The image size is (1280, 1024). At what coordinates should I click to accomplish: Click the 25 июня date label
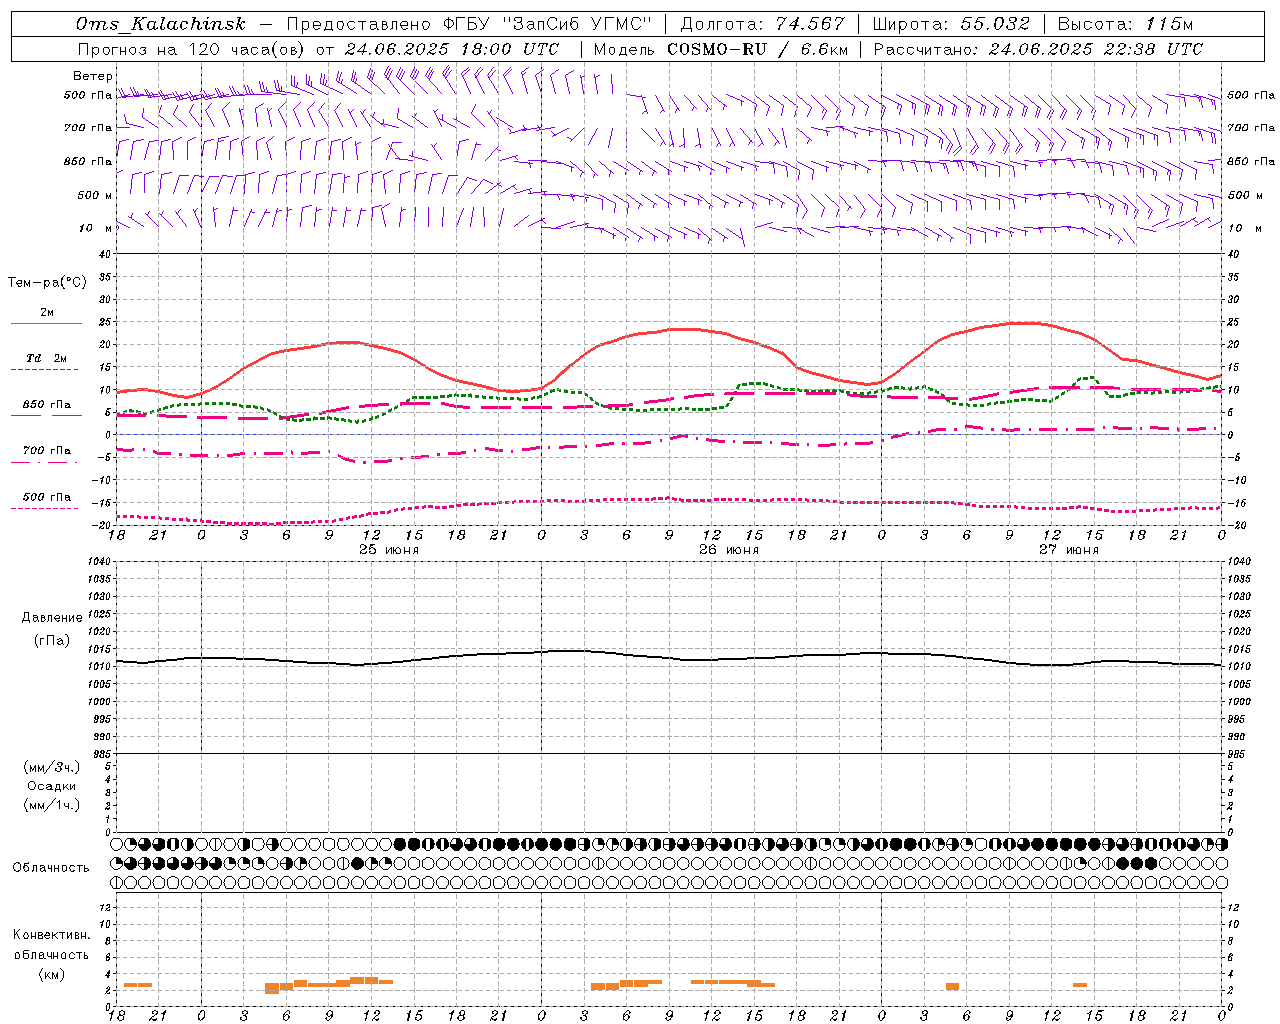click(389, 550)
